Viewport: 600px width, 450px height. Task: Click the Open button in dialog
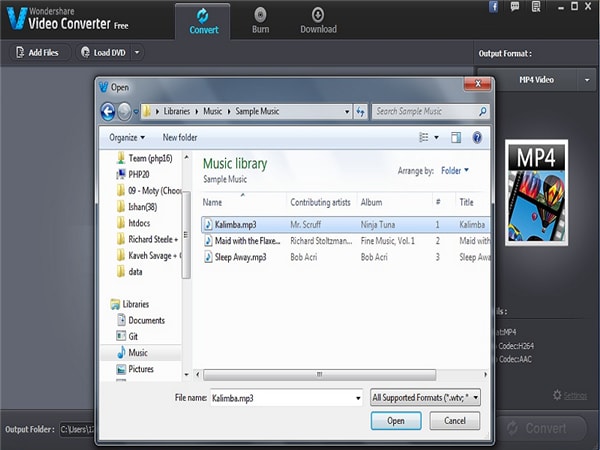[x=396, y=421]
